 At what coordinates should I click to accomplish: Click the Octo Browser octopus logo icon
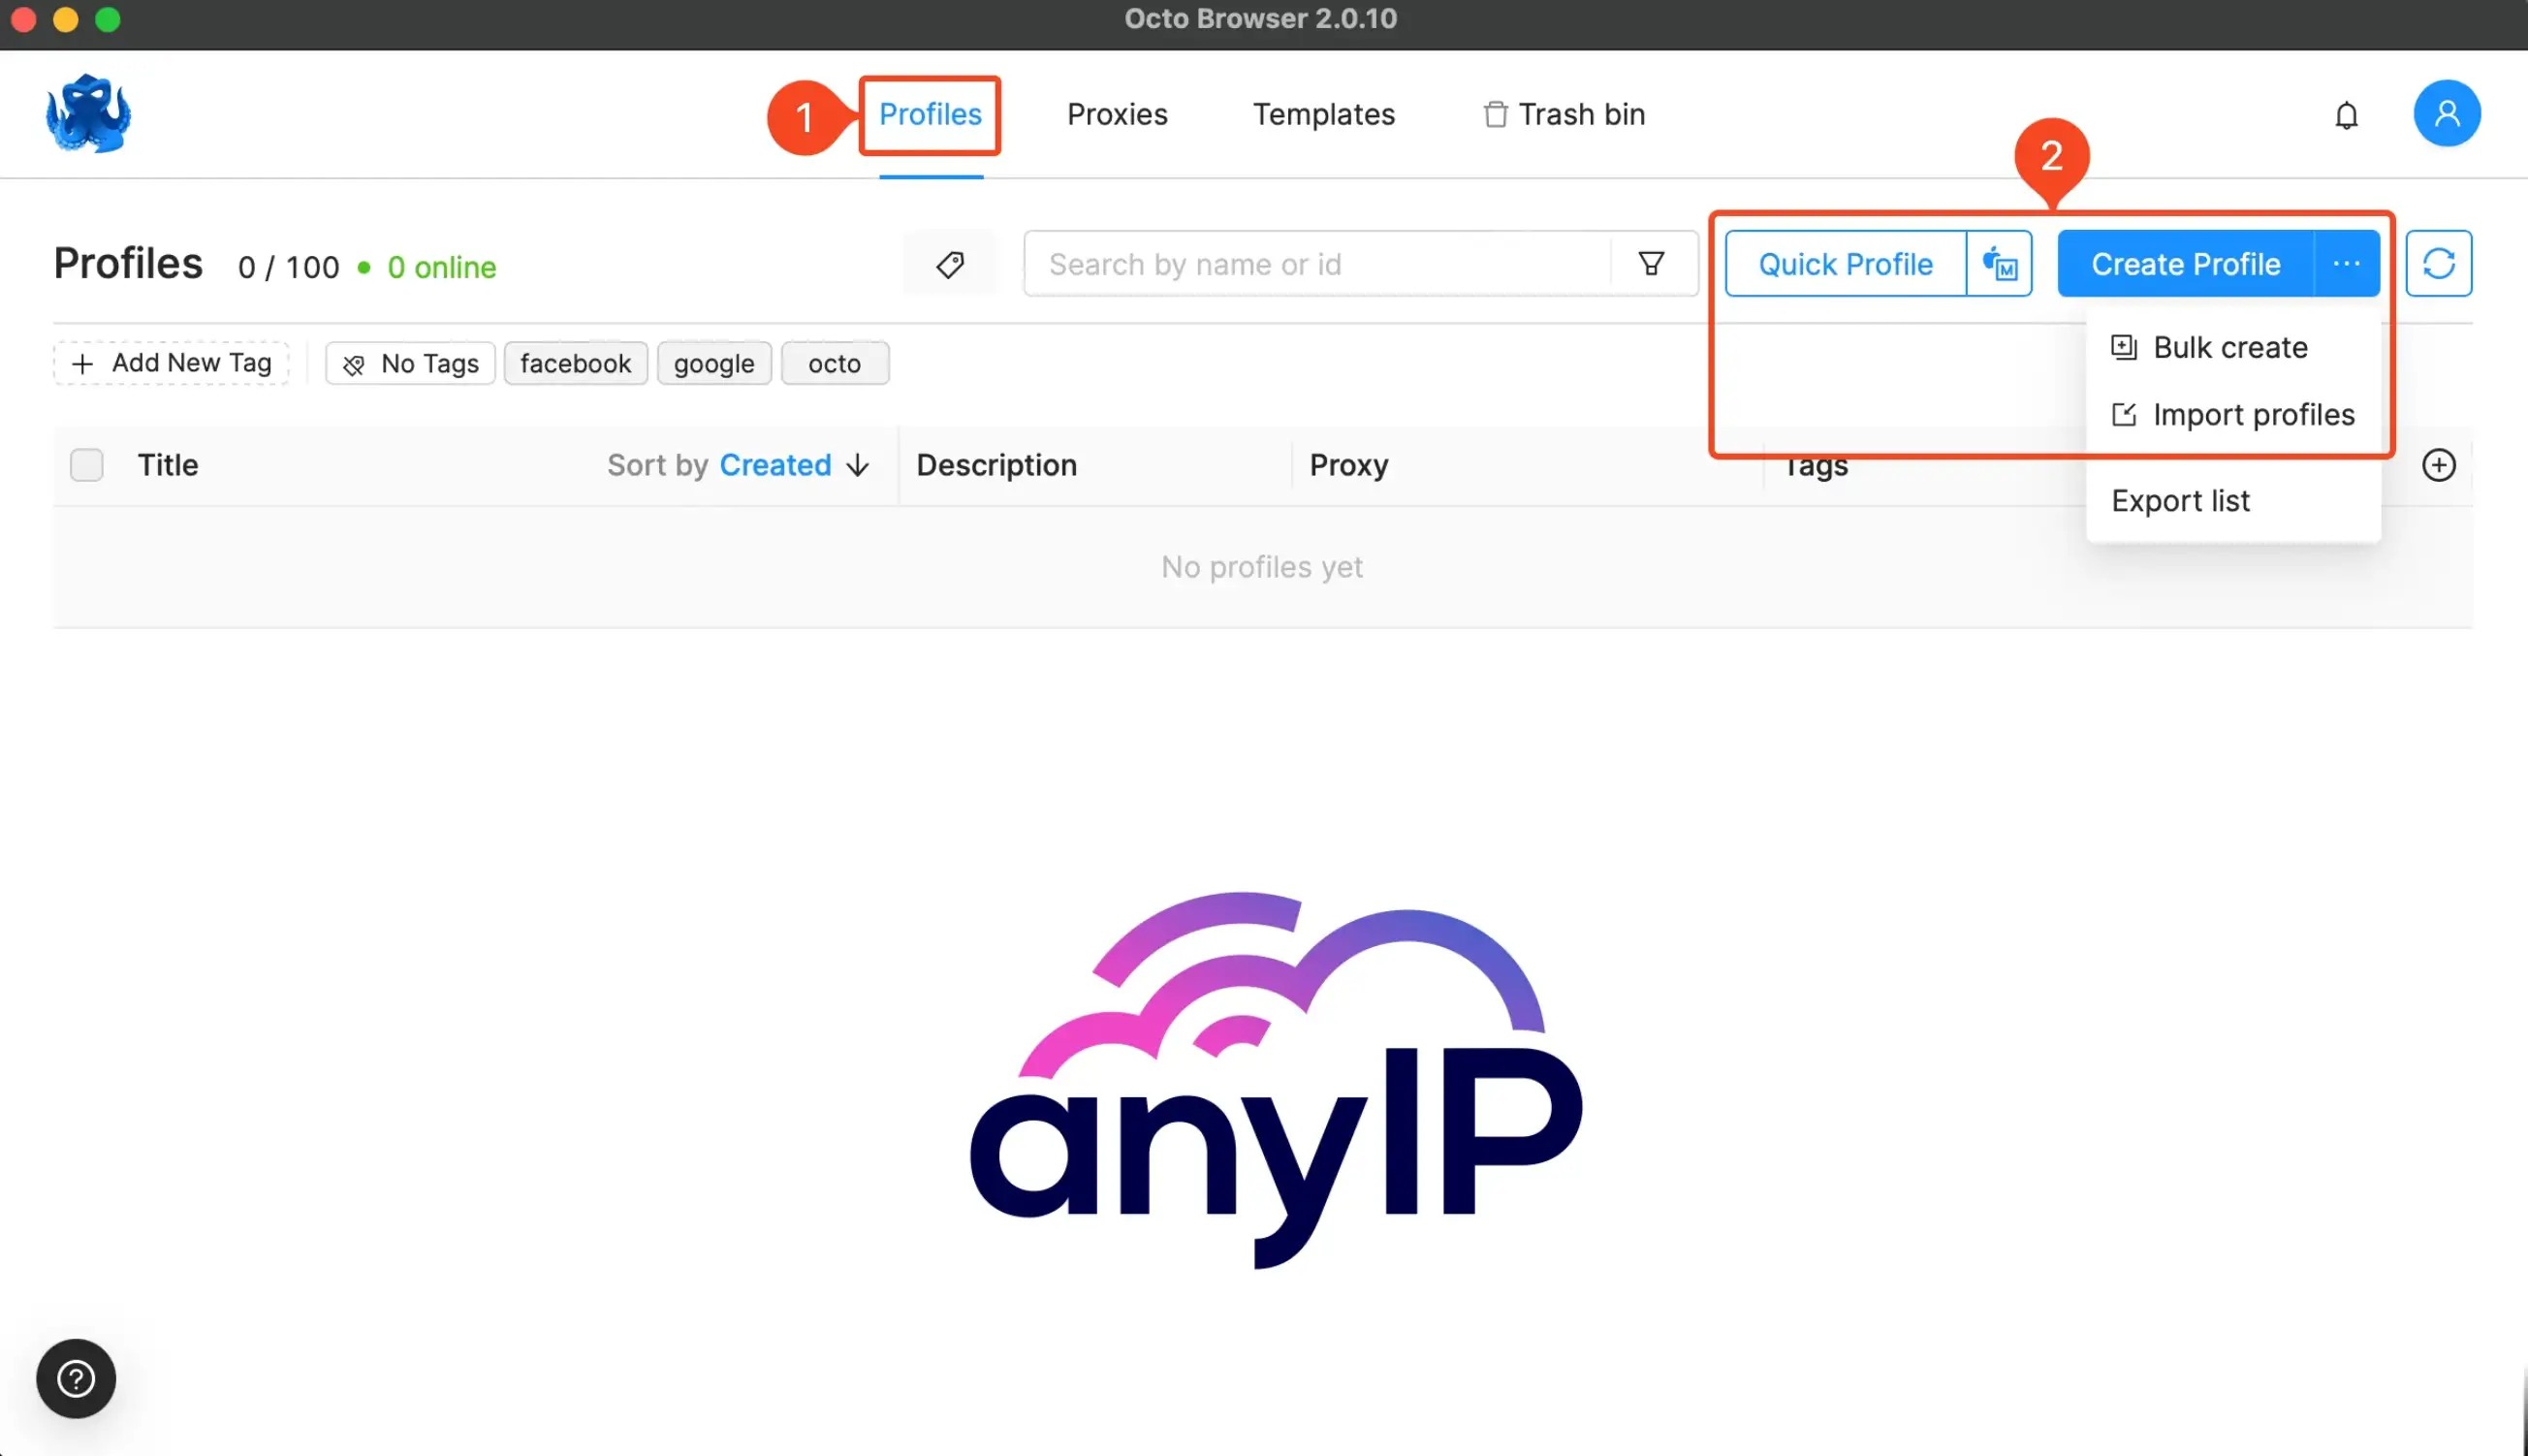pyautogui.click(x=87, y=112)
